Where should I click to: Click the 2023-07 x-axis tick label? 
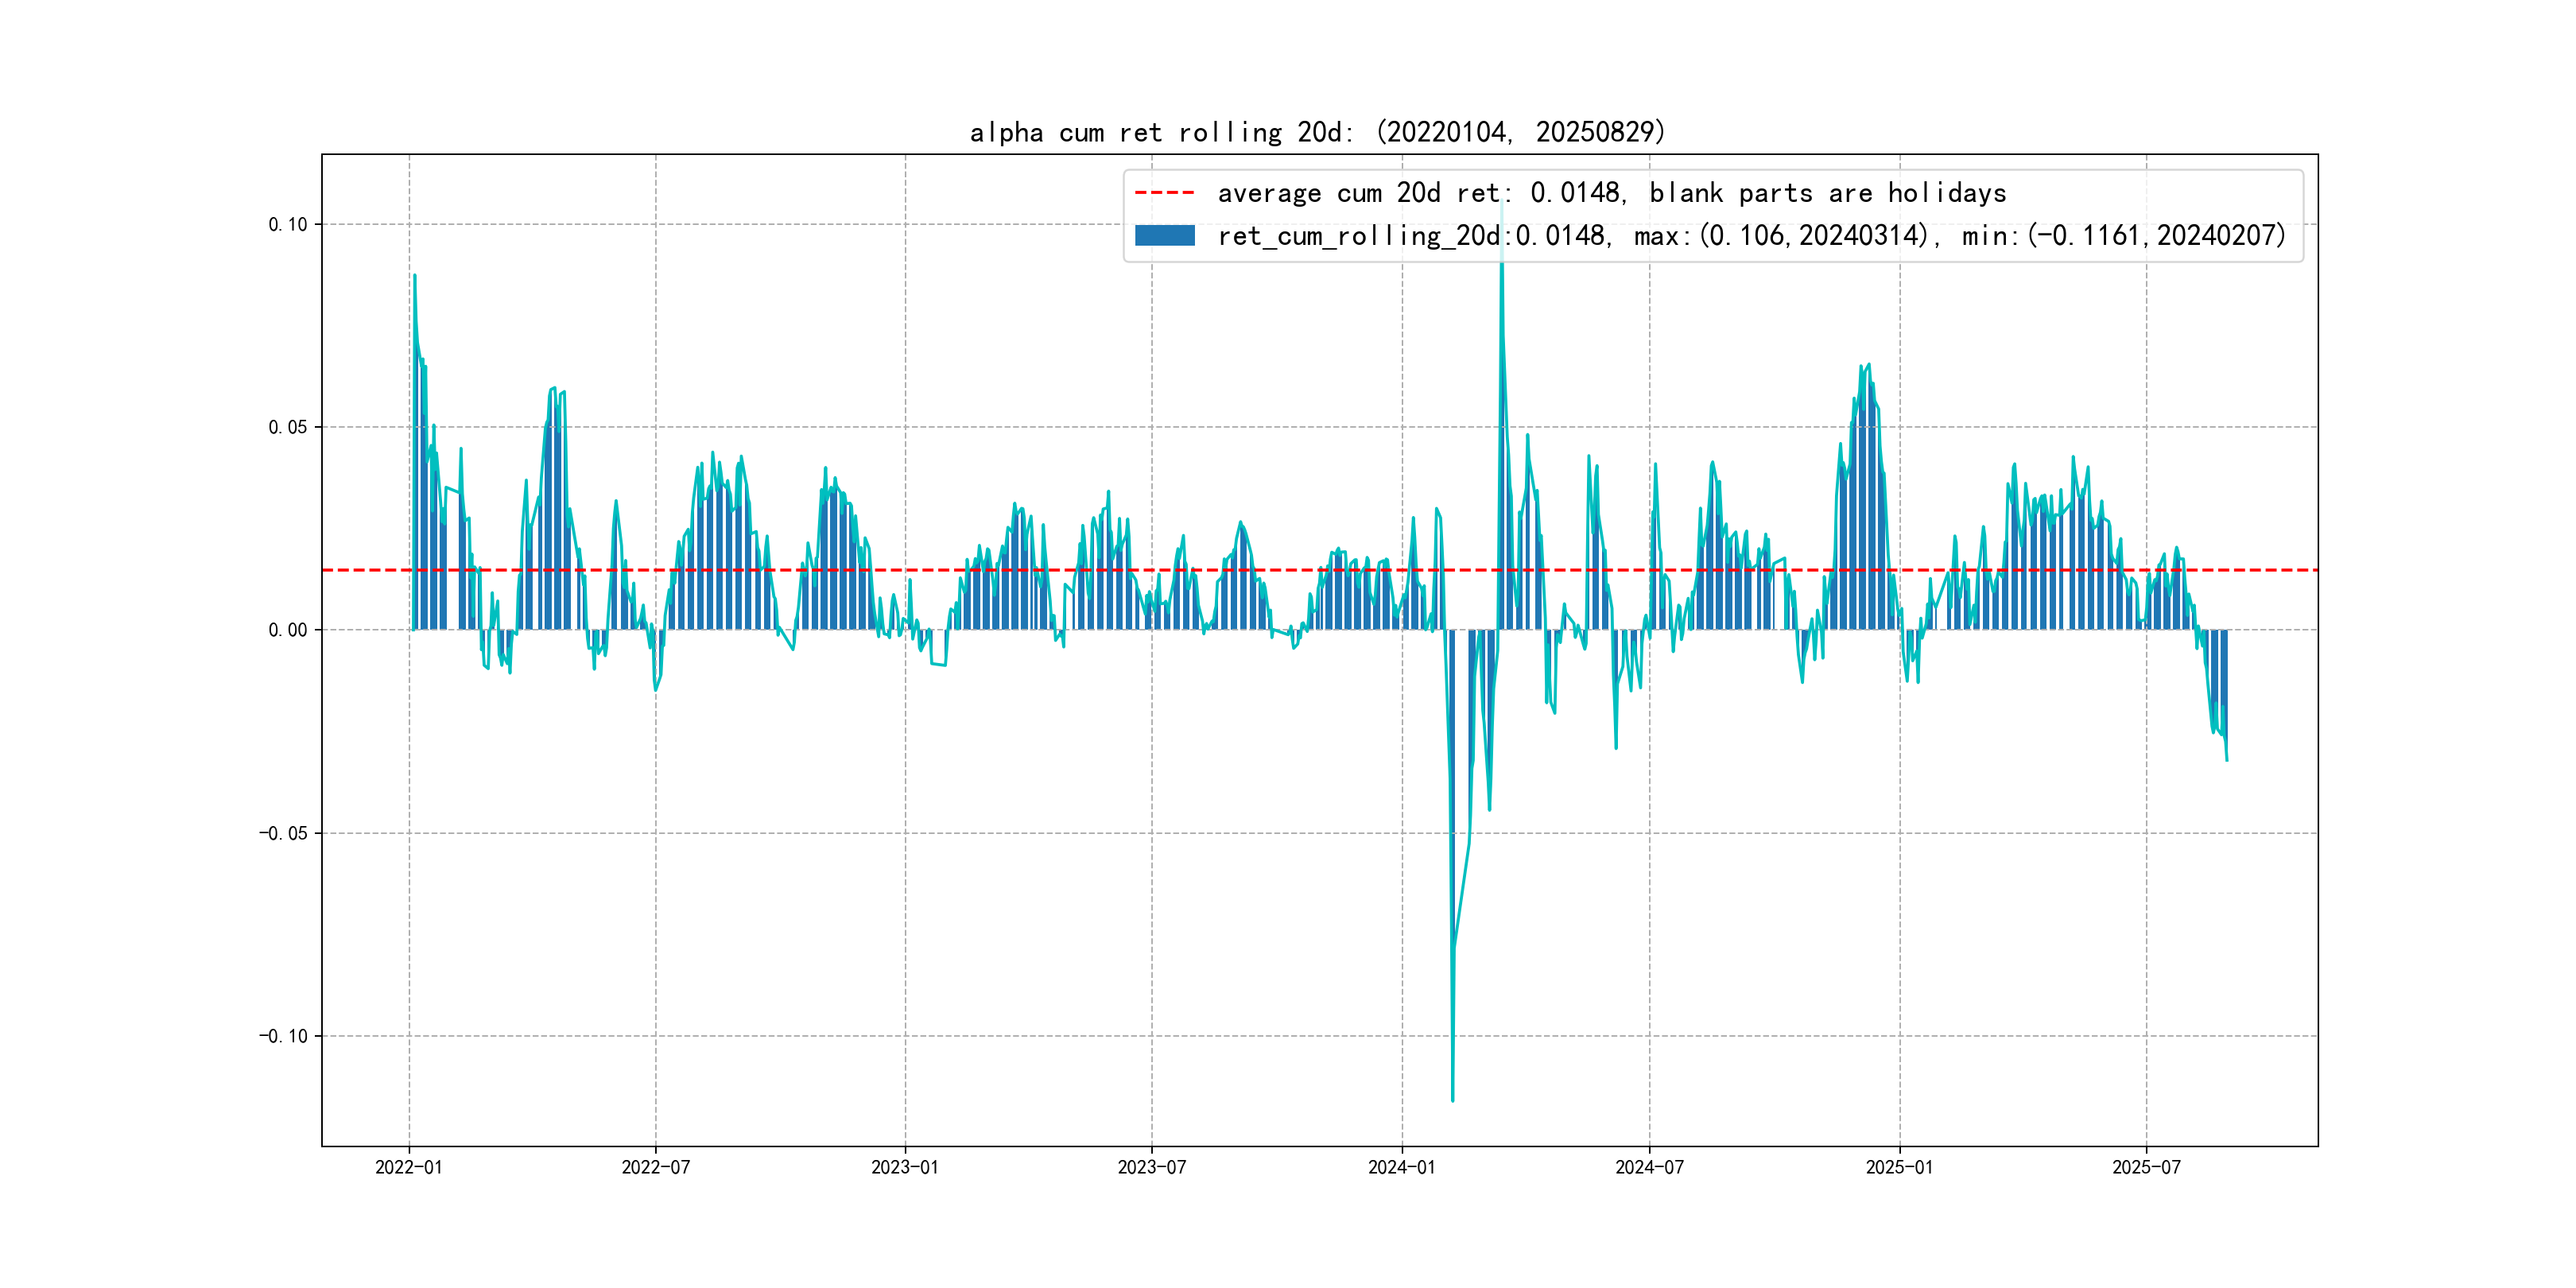[x=1151, y=1167]
